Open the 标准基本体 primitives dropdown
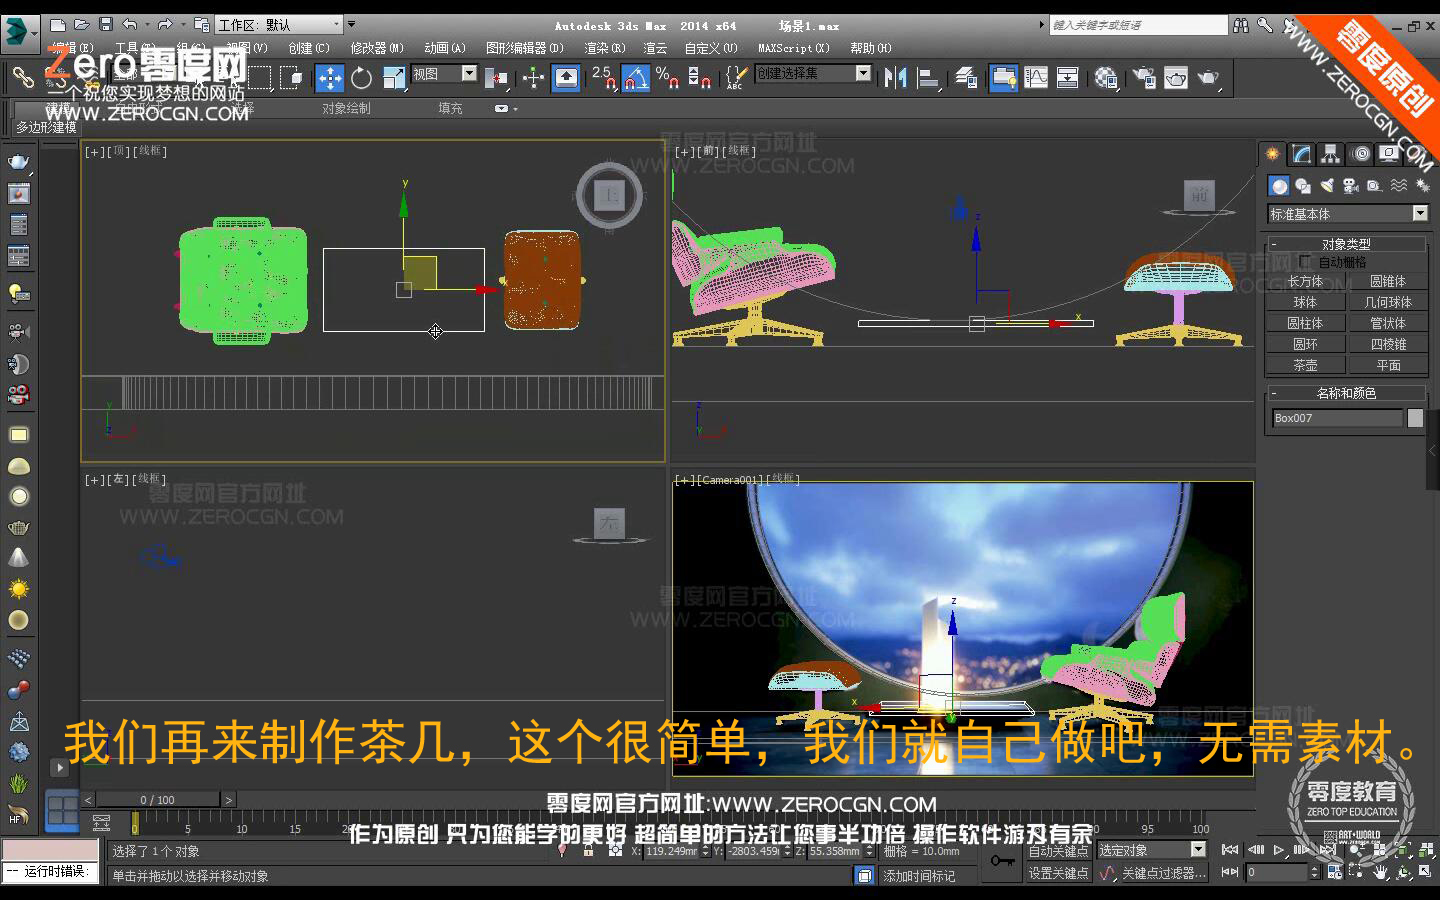Viewport: 1440px width, 900px height. click(1347, 214)
